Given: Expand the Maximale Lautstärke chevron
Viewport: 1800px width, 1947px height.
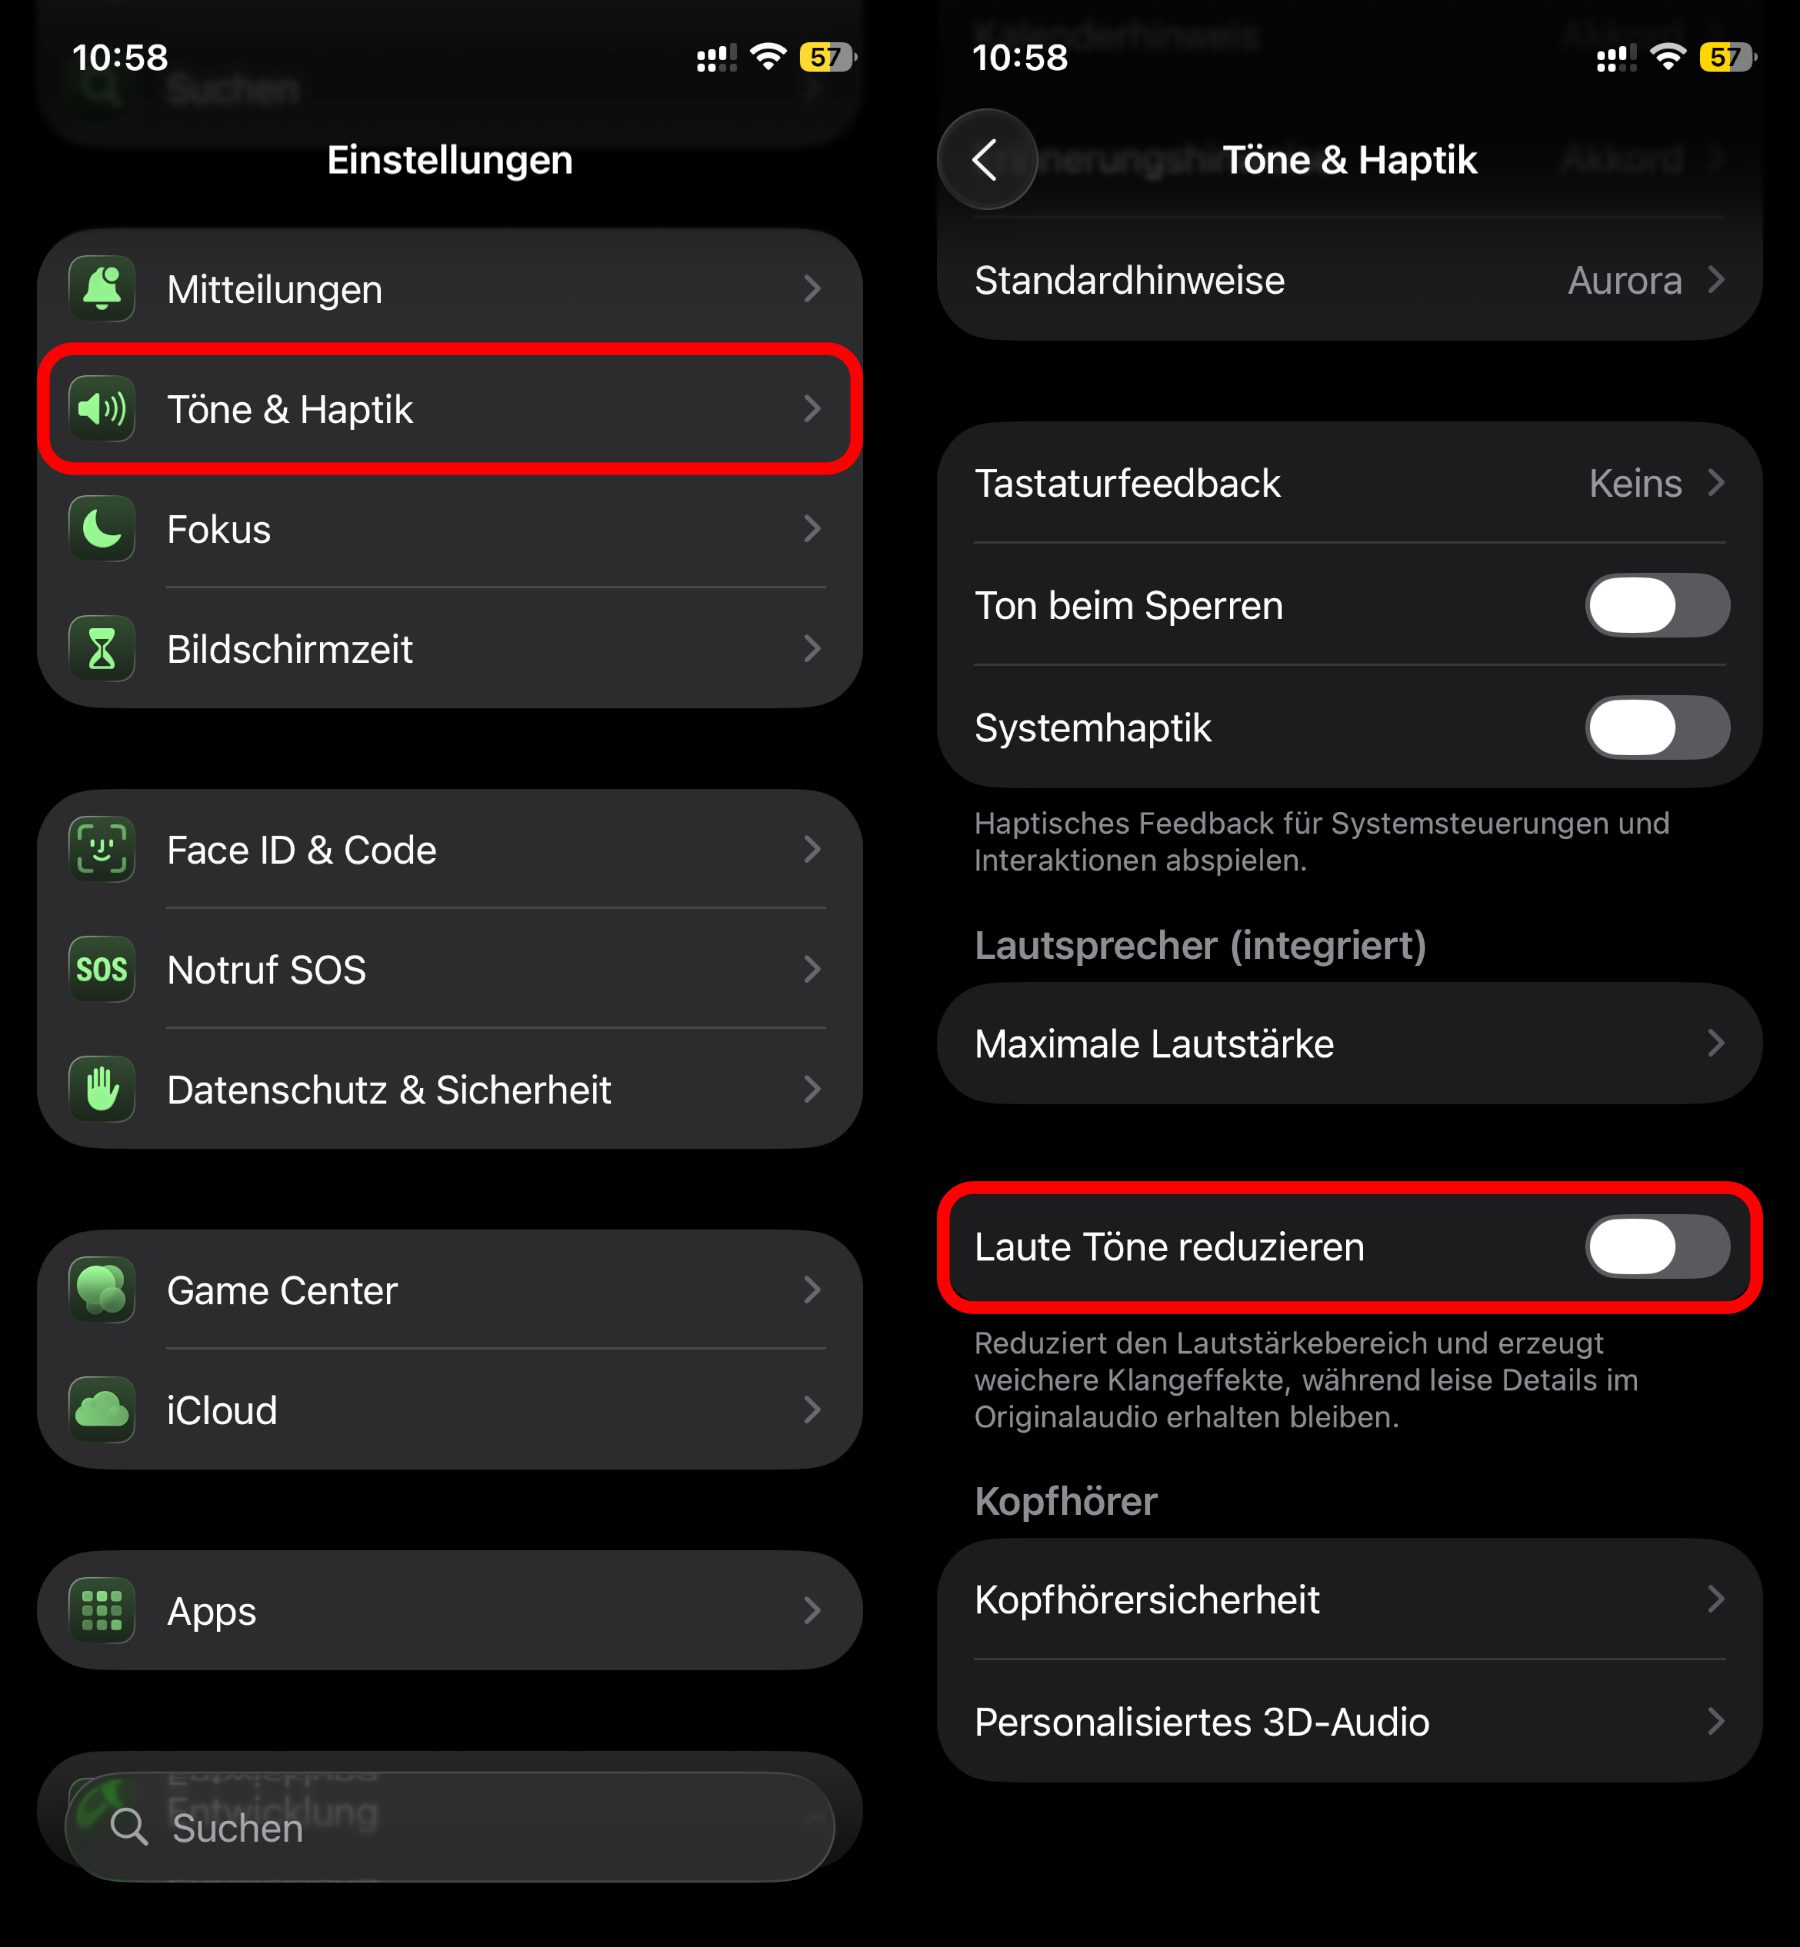Looking at the screenshot, I should [1716, 1044].
